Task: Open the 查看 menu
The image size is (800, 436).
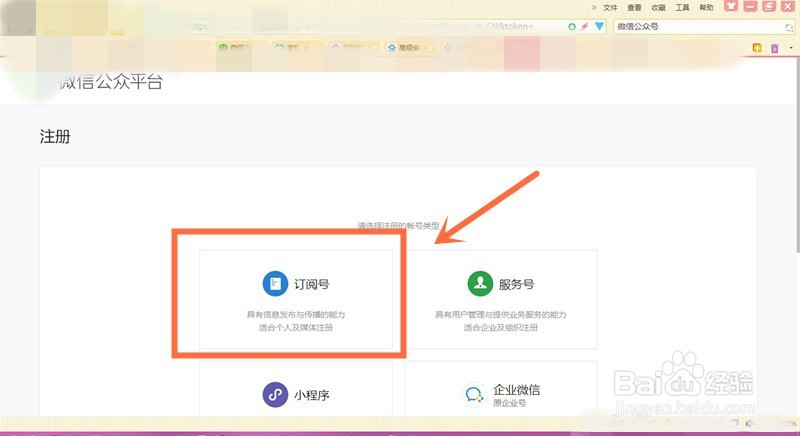Action: click(634, 8)
